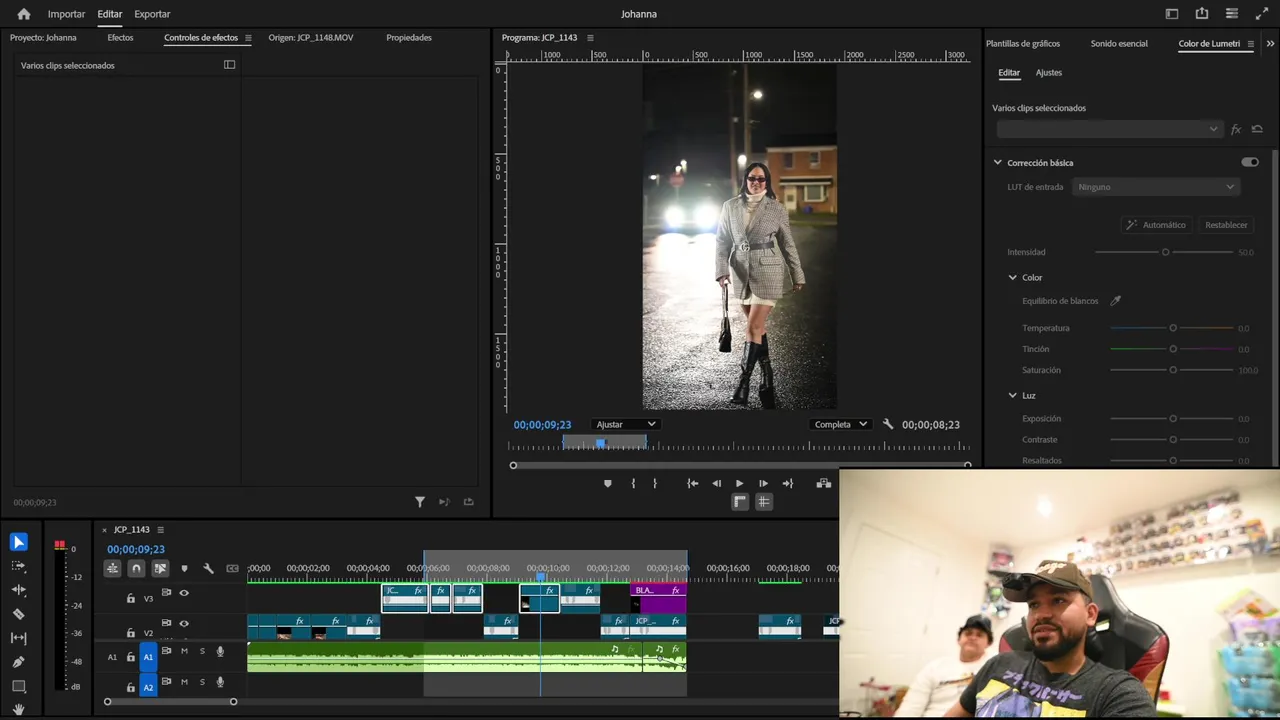Click the Automático button

1155,225
